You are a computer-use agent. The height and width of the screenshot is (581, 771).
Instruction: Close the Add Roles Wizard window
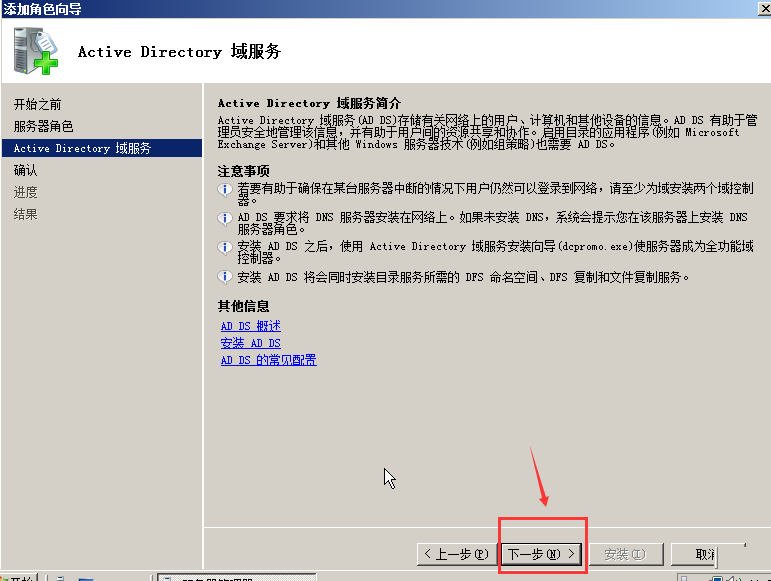(765, 8)
